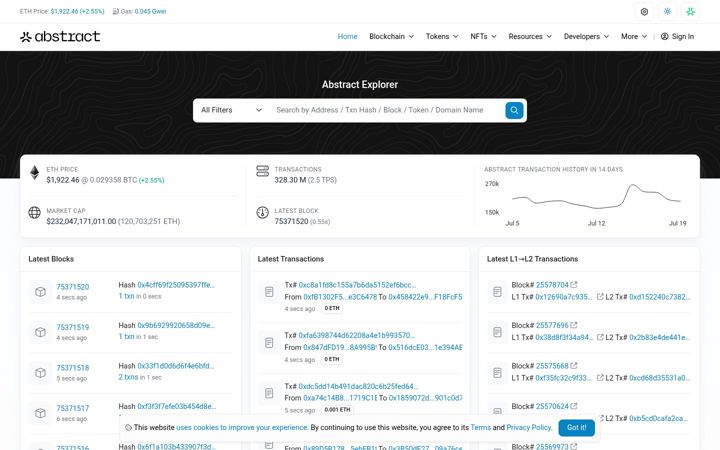Click document icon for Block# 25575668
Image resolution: width=720 pixels, height=450 pixels.
[497, 372]
